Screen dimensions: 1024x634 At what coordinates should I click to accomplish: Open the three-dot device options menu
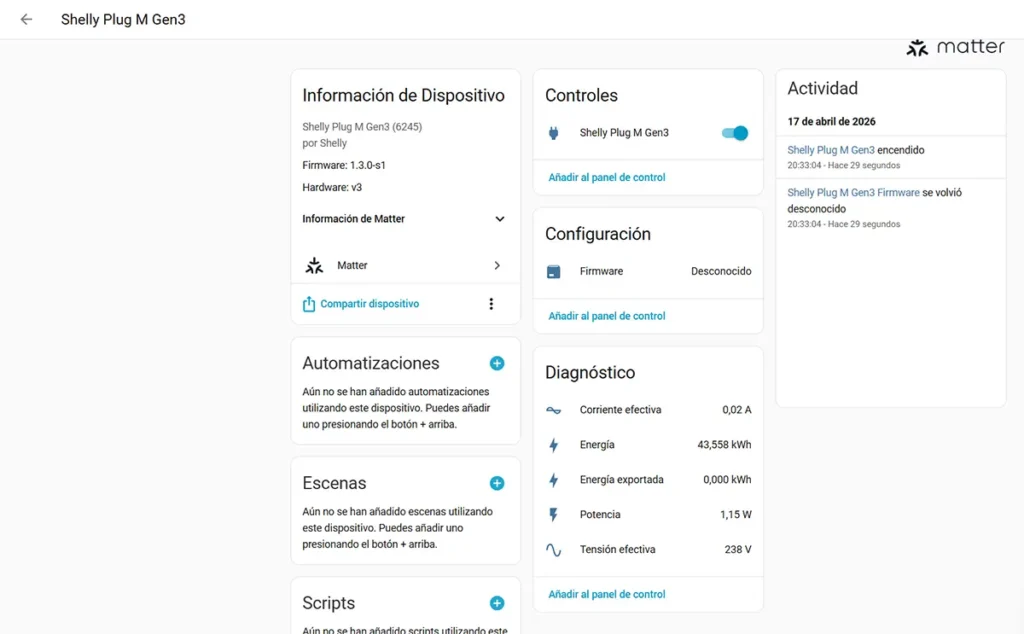click(491, 304)
